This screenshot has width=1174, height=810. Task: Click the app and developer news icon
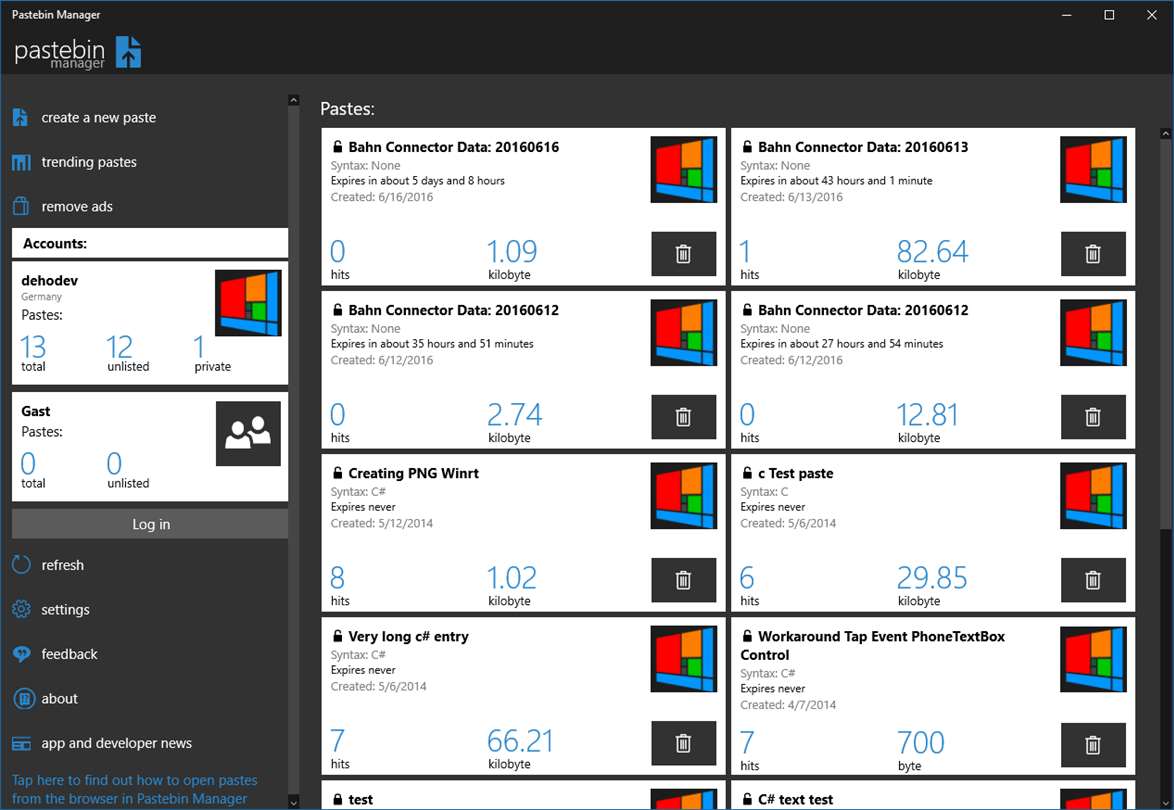pos(21,743)
